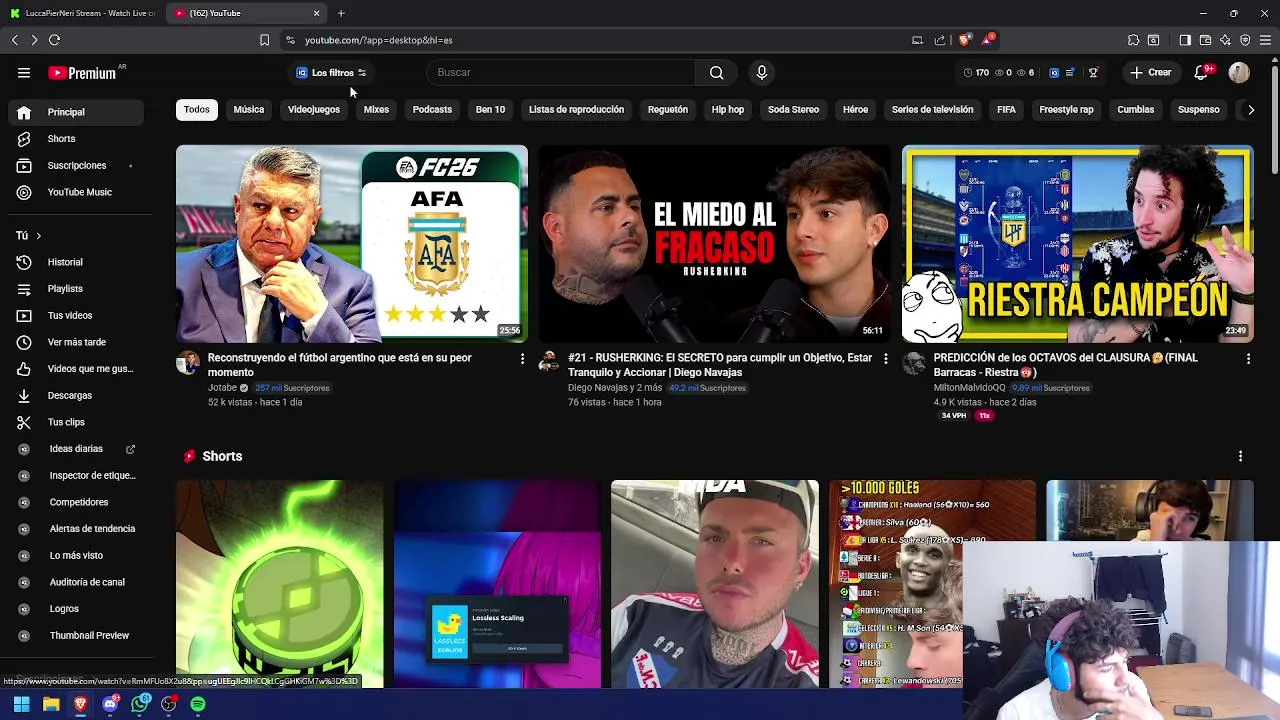Open the RIESTRA CAMPEÓN video thumbnail
This screenshot has width=1280, height=720.
tap(1077, 244)
